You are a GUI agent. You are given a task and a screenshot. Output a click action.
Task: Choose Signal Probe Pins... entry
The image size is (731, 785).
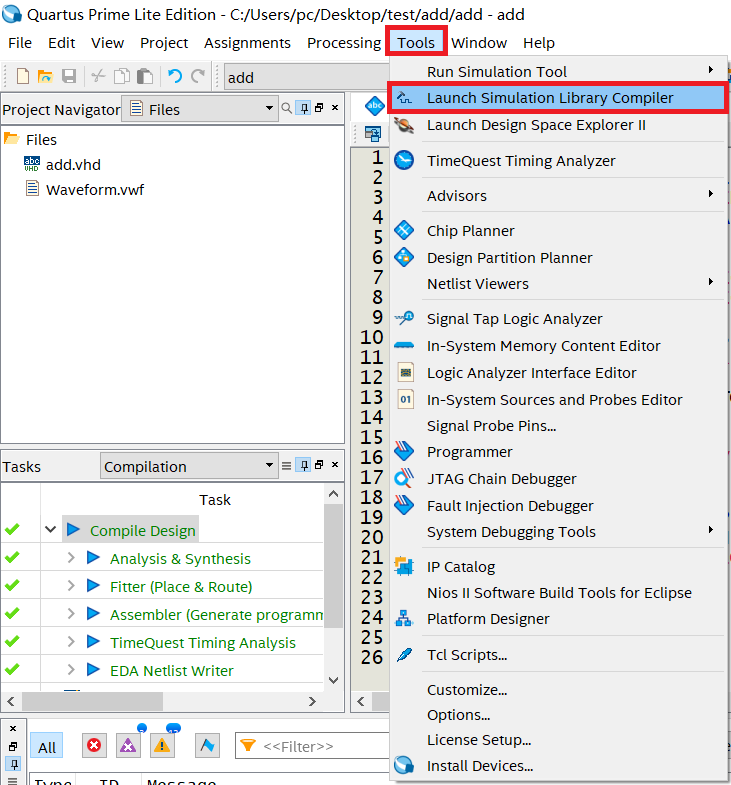point(558,426)
